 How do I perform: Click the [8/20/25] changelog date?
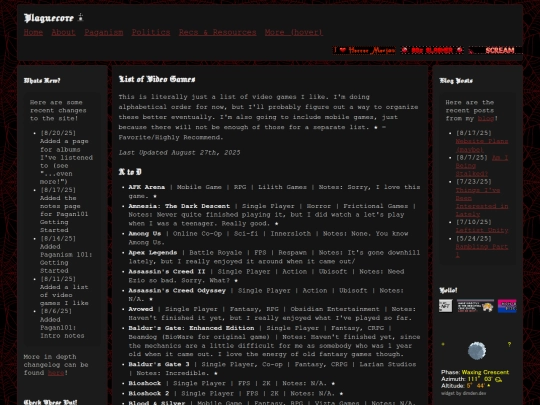point(58,133)
